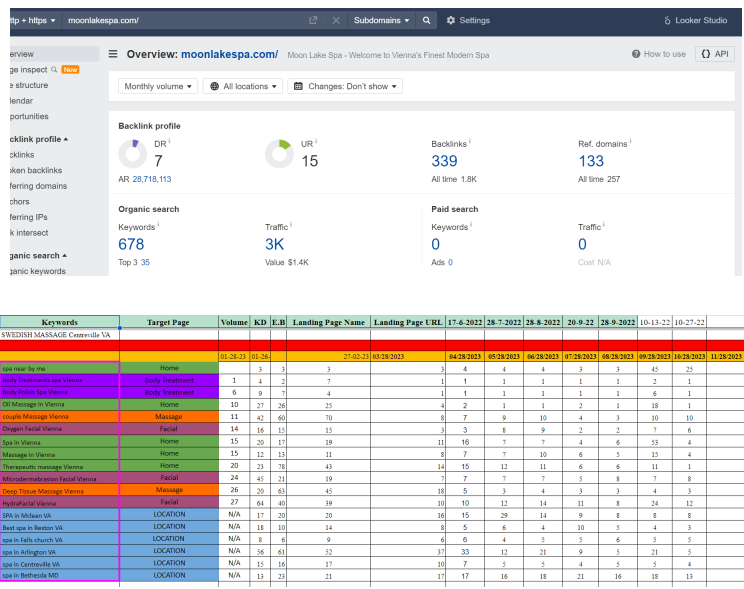Select the Volume header cell
The image size is (744, 589).
[x=234, y=322]
